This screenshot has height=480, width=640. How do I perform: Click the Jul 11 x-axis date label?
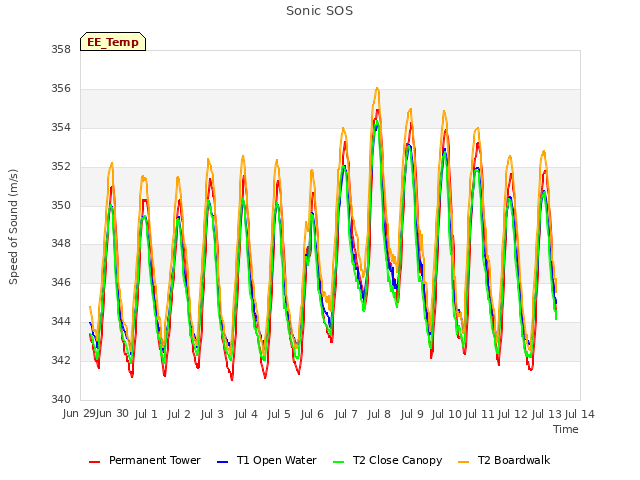(x=480, y=414)
